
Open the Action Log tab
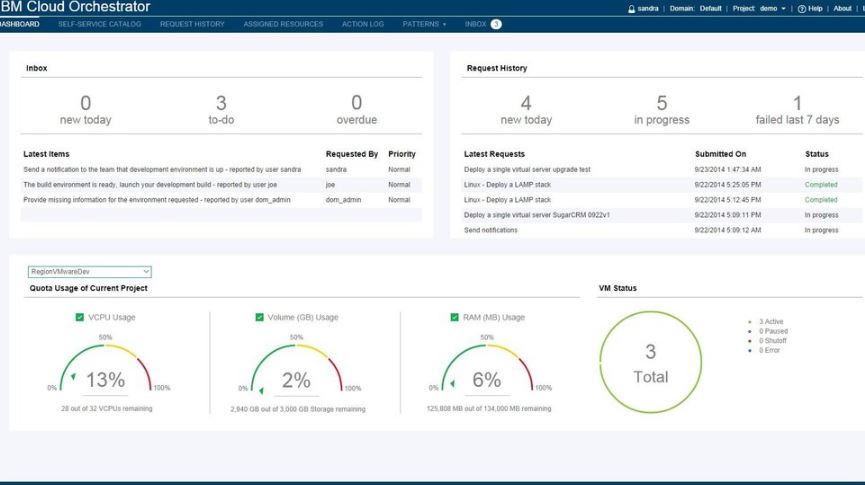click(362, 24)
